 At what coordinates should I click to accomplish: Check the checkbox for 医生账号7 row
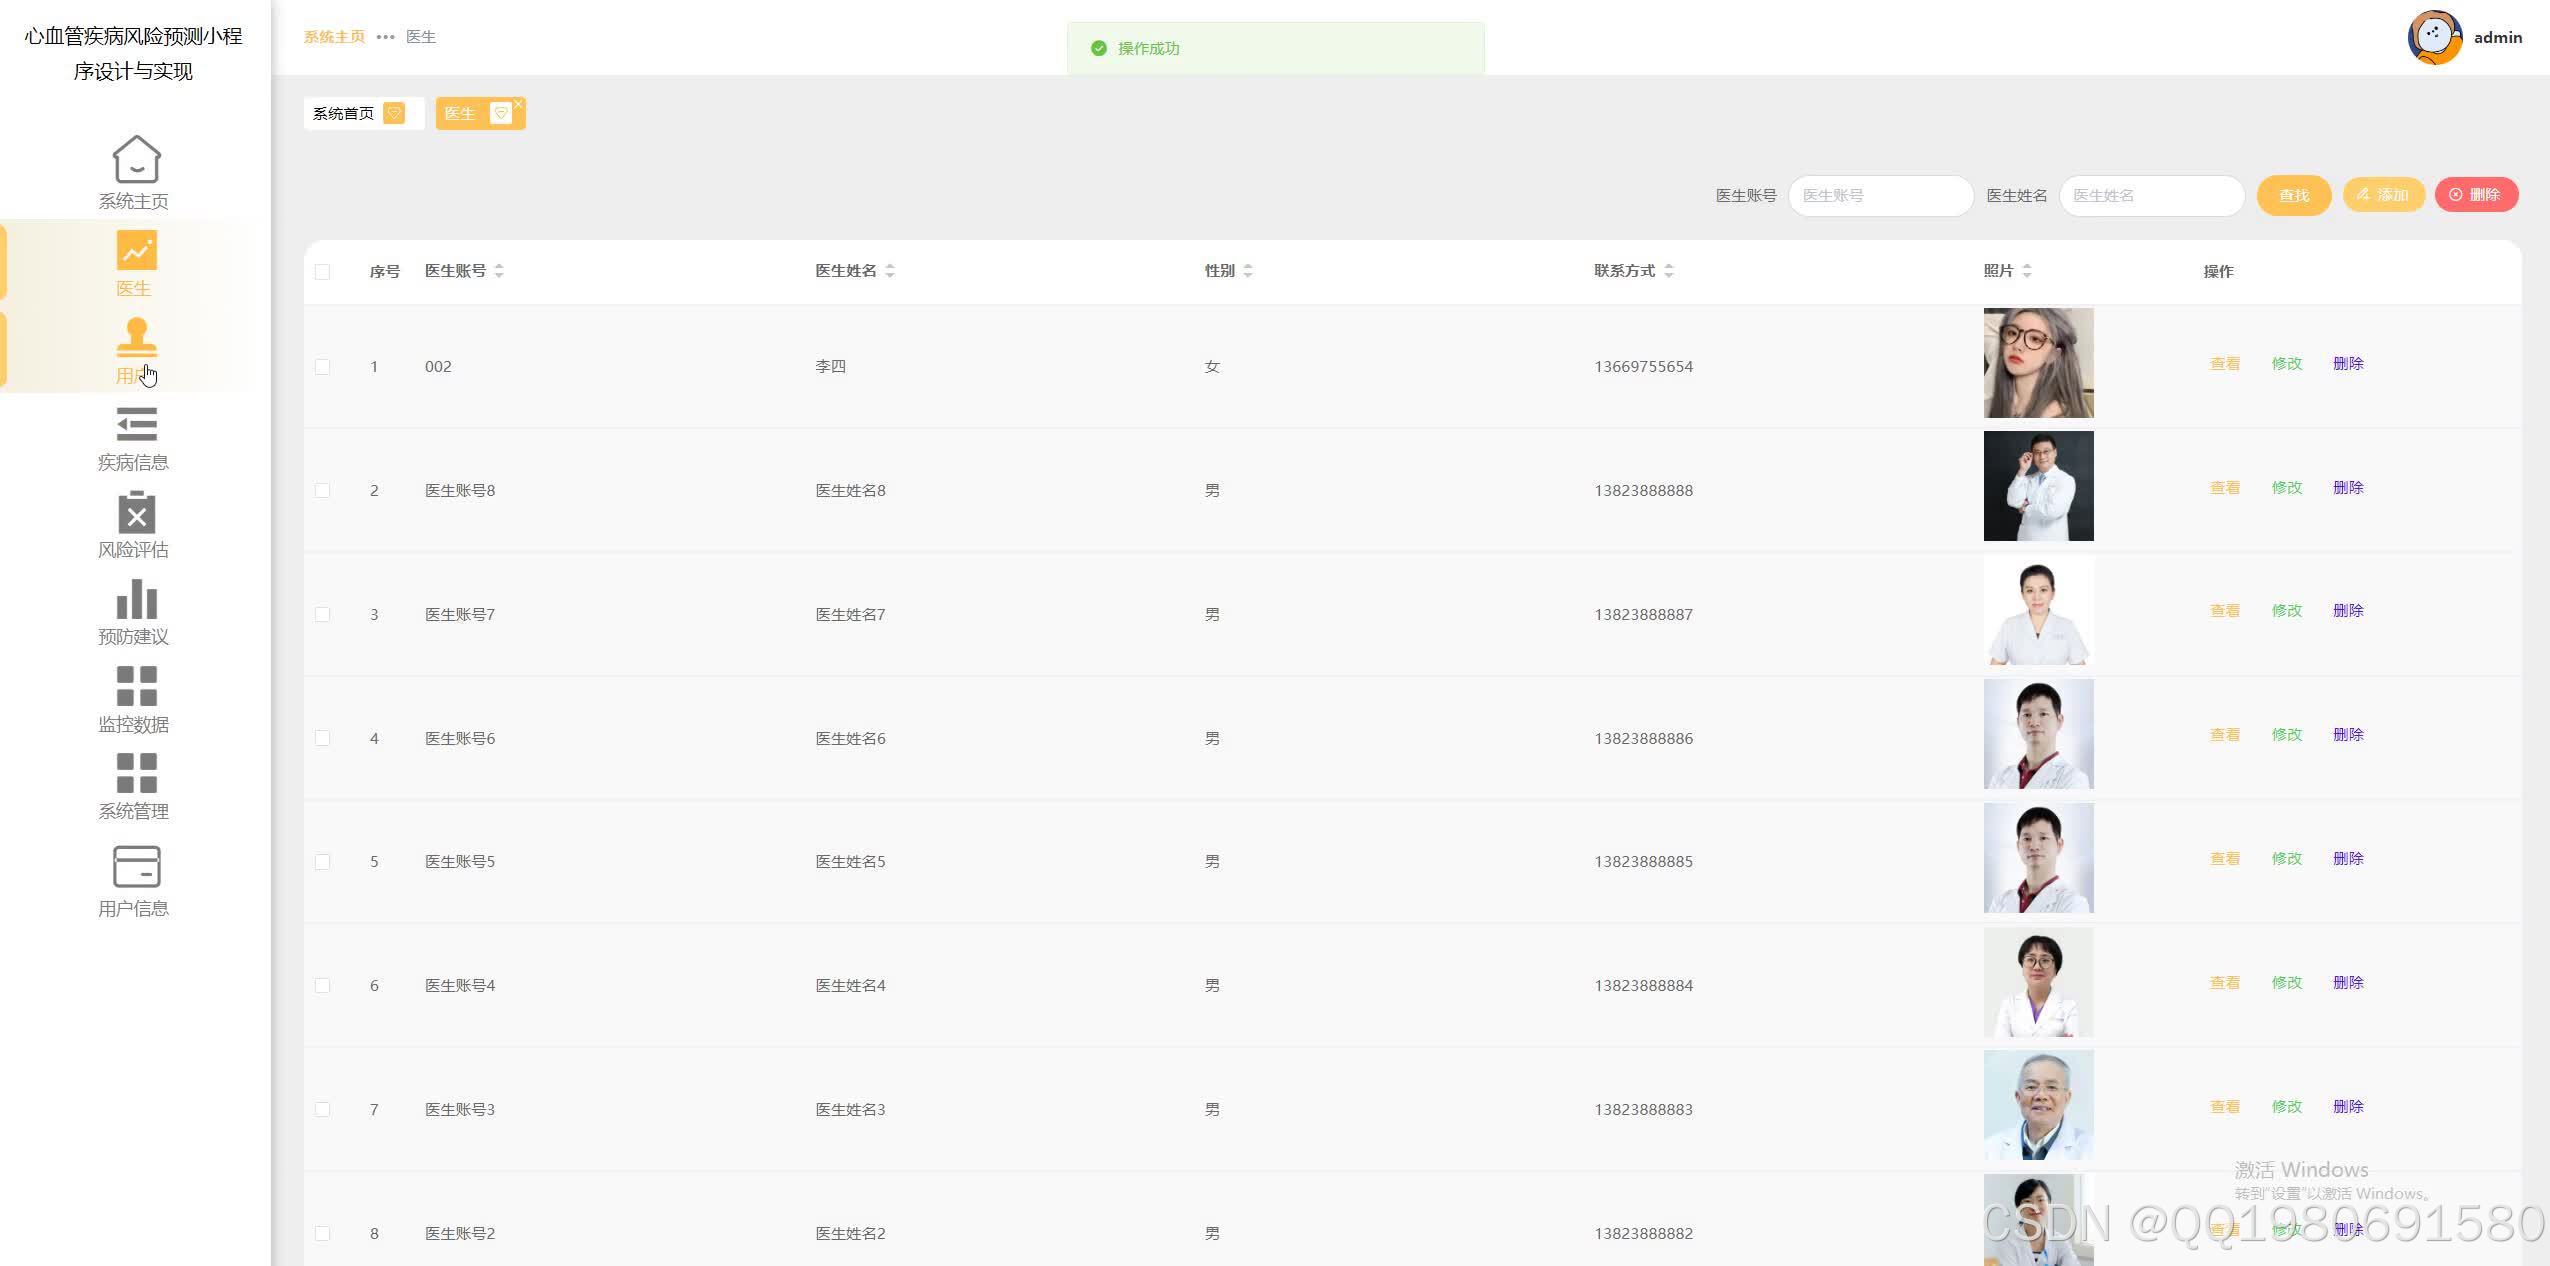coord(322,614)
